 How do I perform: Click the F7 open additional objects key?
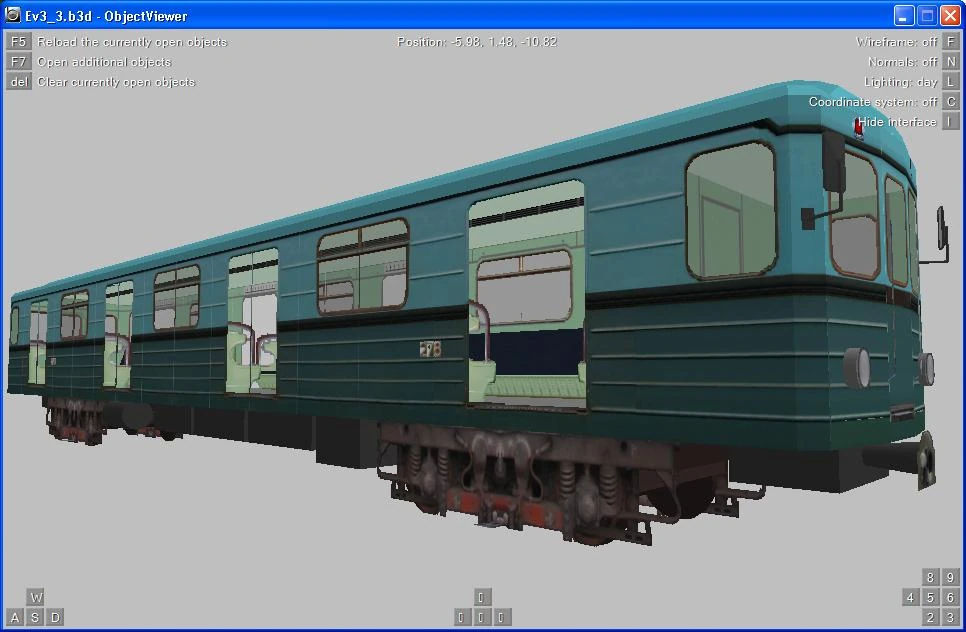coord(18,62)
